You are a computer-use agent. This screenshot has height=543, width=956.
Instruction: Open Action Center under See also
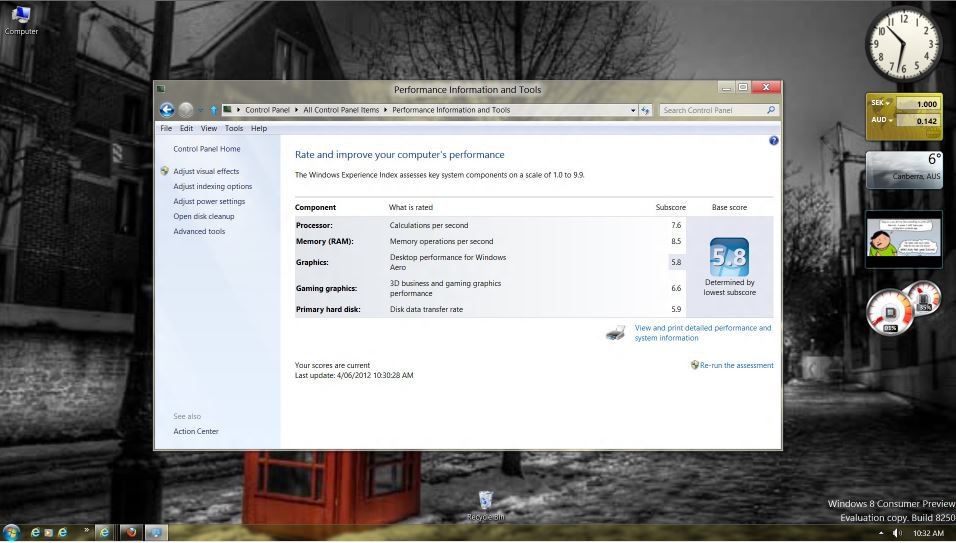point(196,431)
